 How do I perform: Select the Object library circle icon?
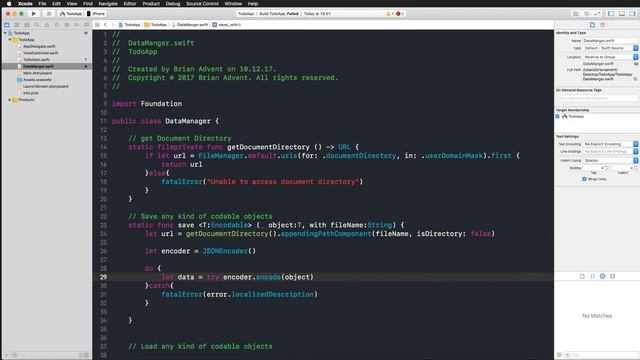coord(602,276)
